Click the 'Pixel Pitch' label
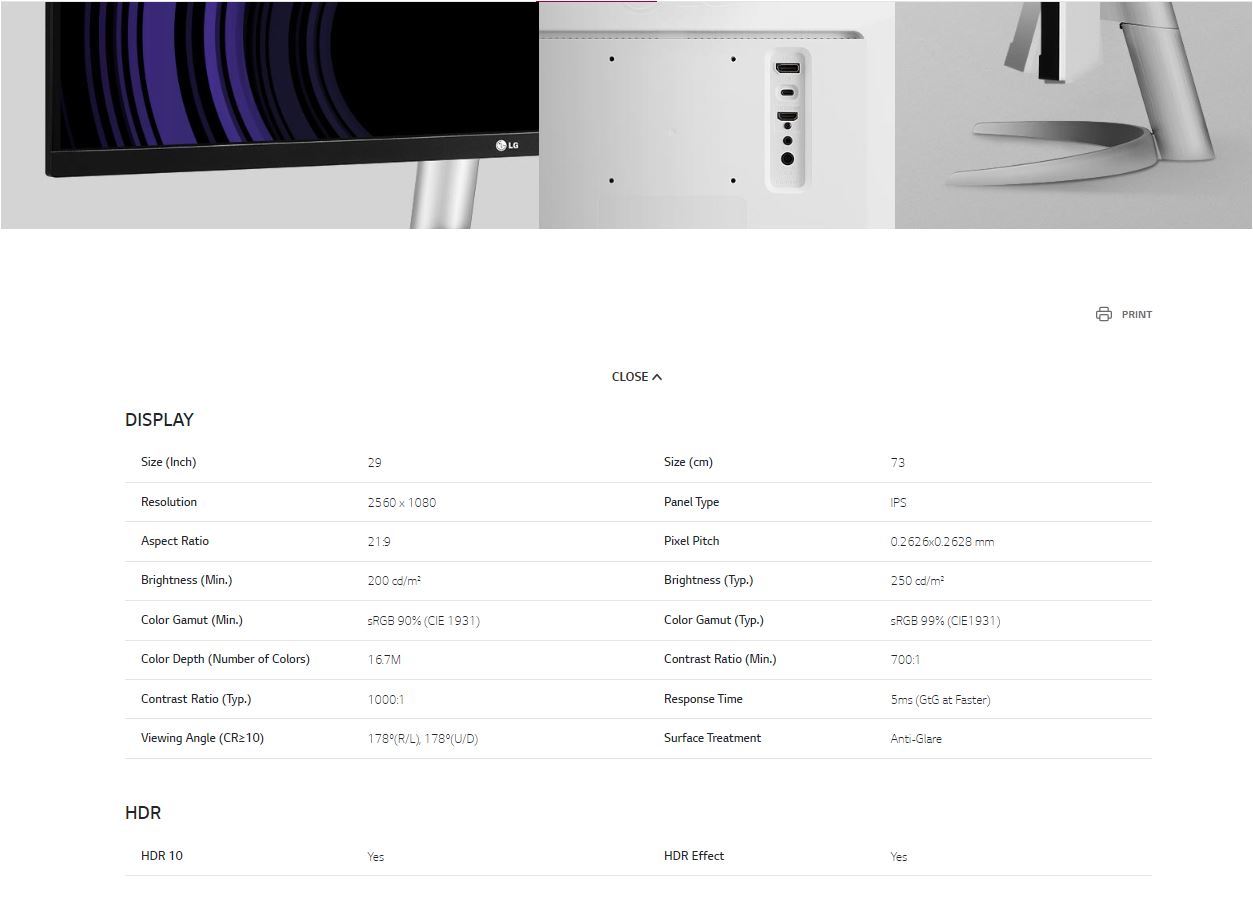1253x906 pixels. click(x=691, y=541)
